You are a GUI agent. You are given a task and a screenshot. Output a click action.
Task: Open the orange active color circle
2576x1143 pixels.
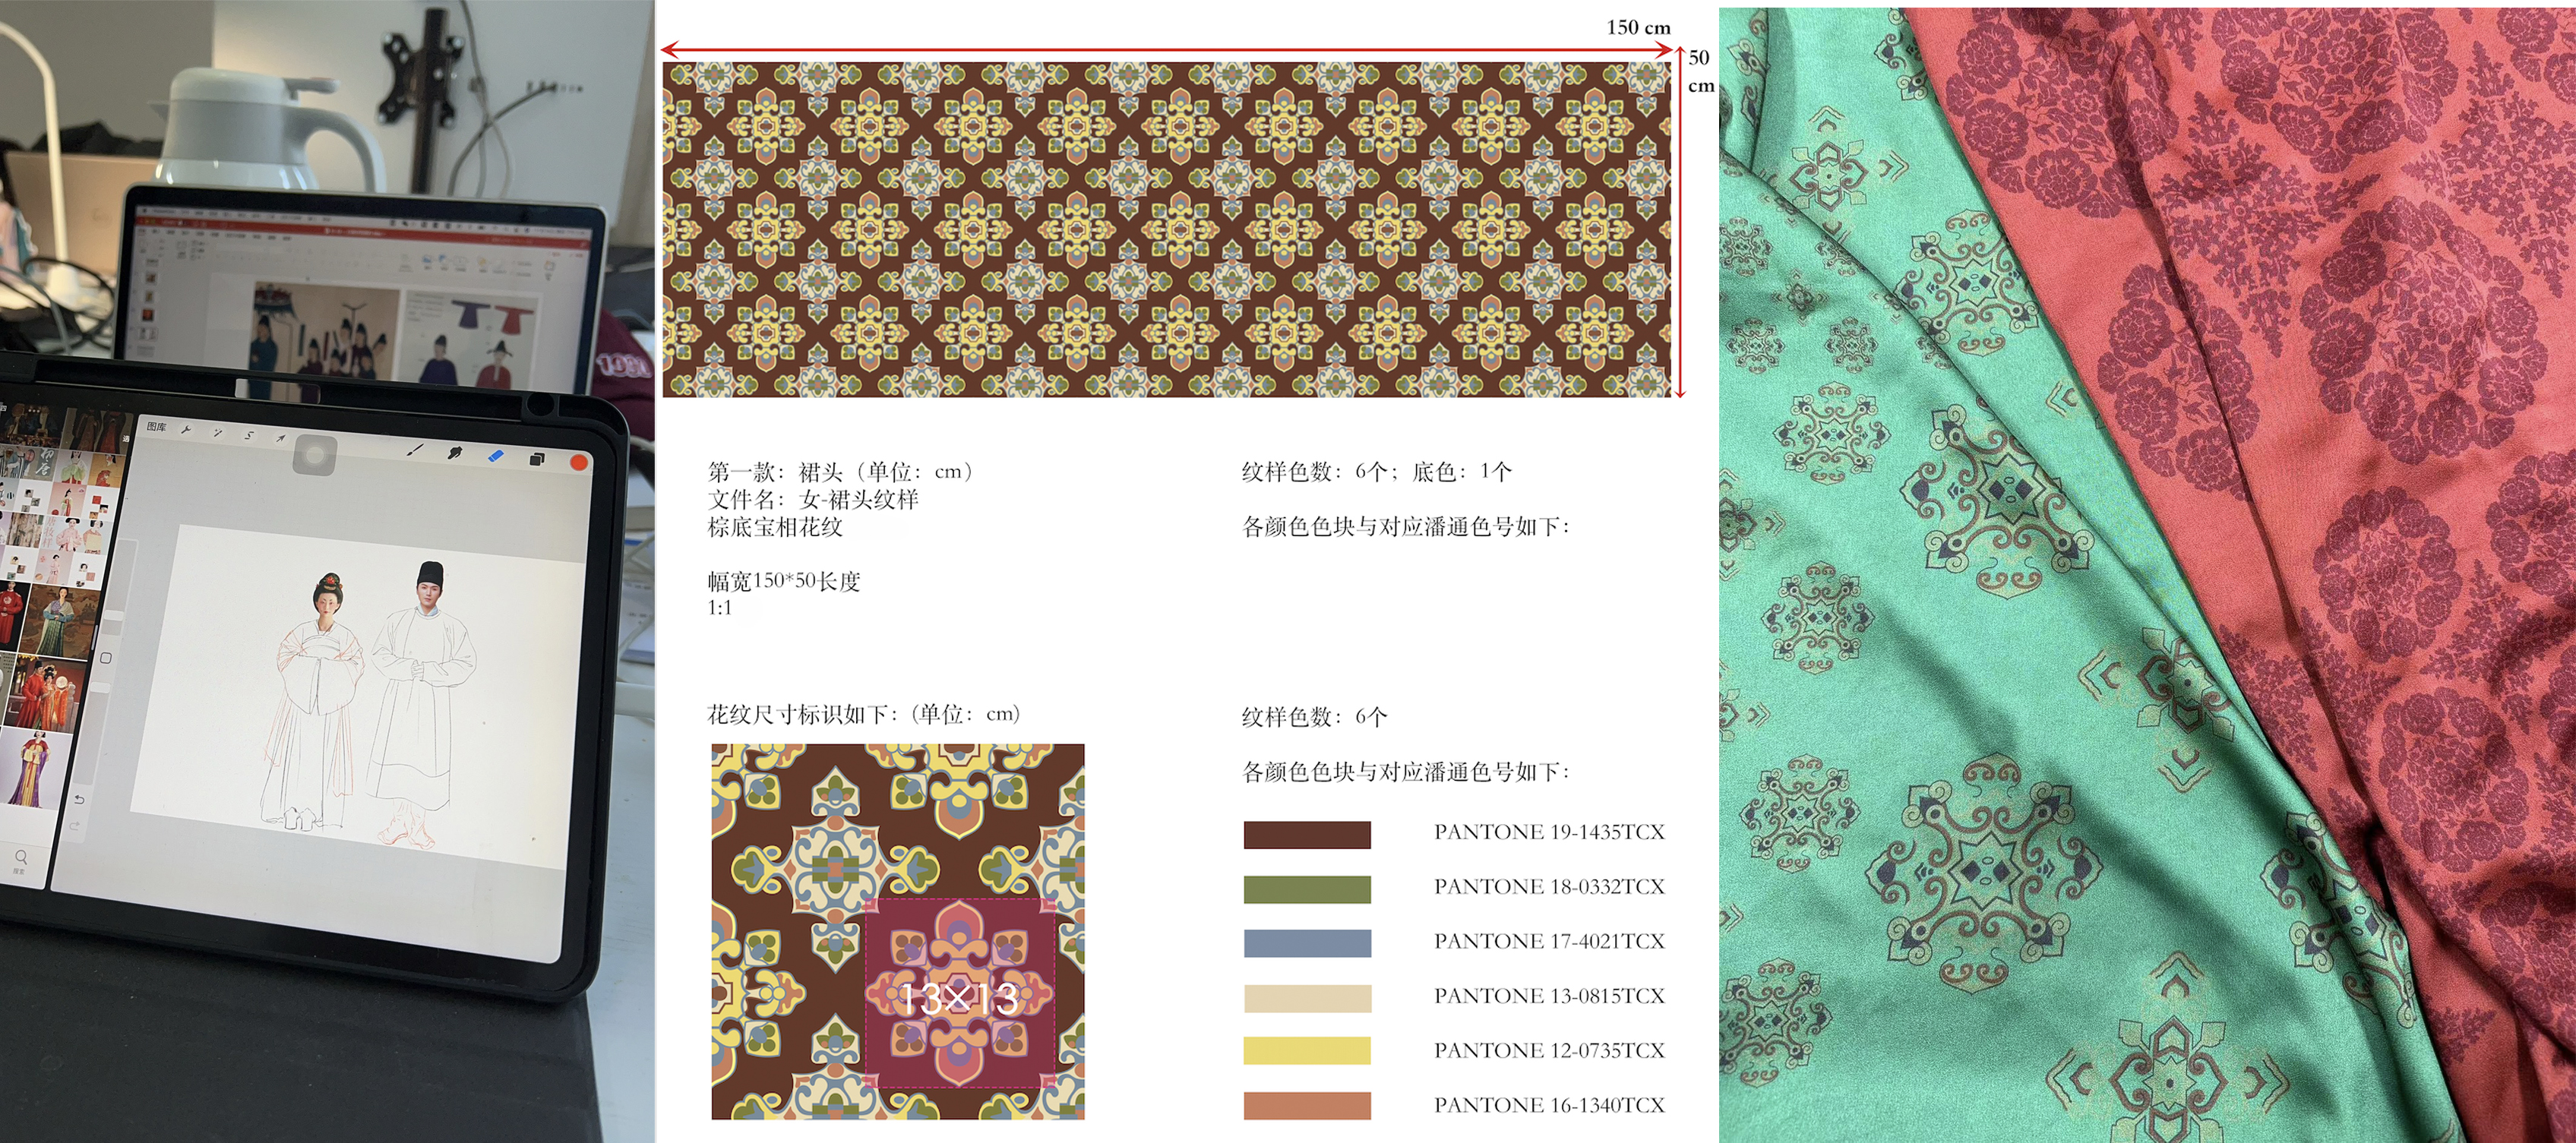tap(578, 463)
